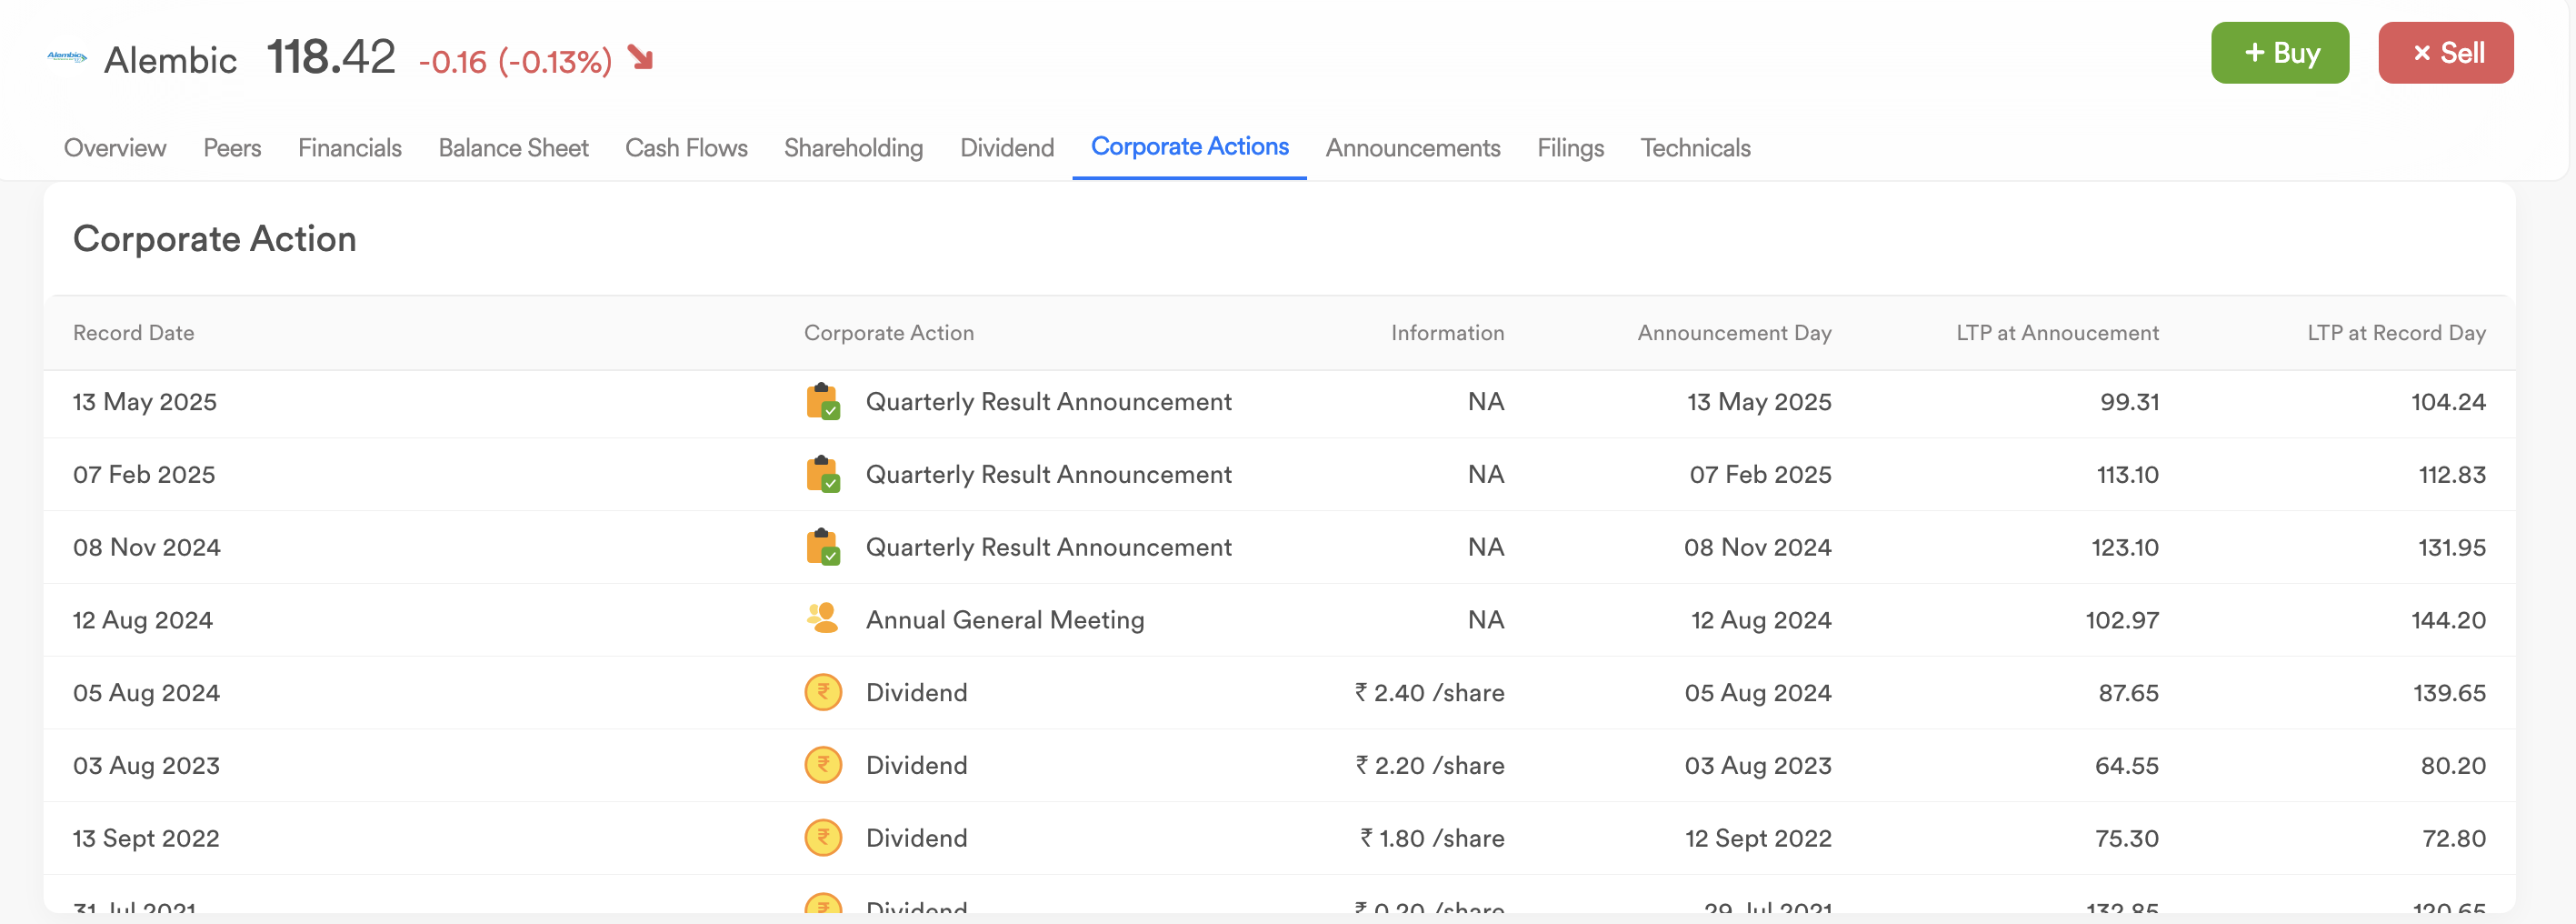Screen dimensions: 2576x924
Task: Click the 144.20 LTP value
Action: tap(2448, 620)
